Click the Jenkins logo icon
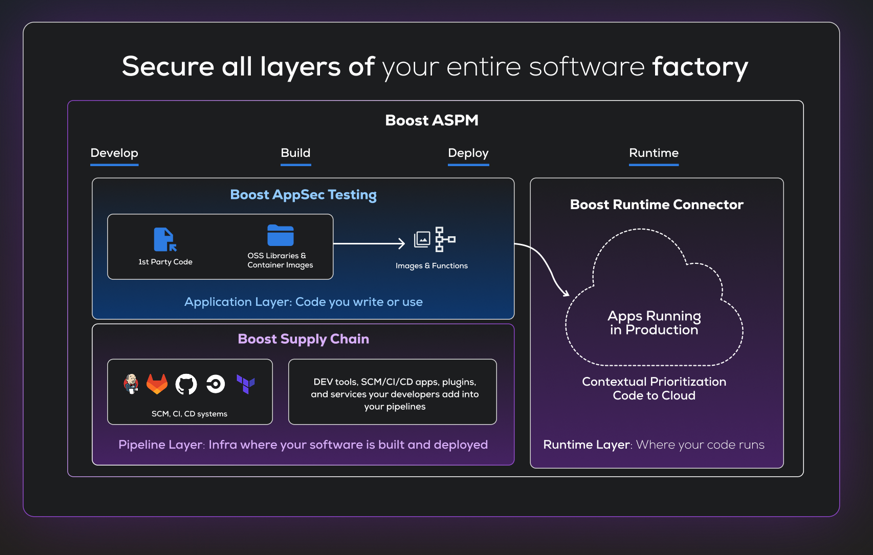Screen dimensions: 873x555 [131, 384]
